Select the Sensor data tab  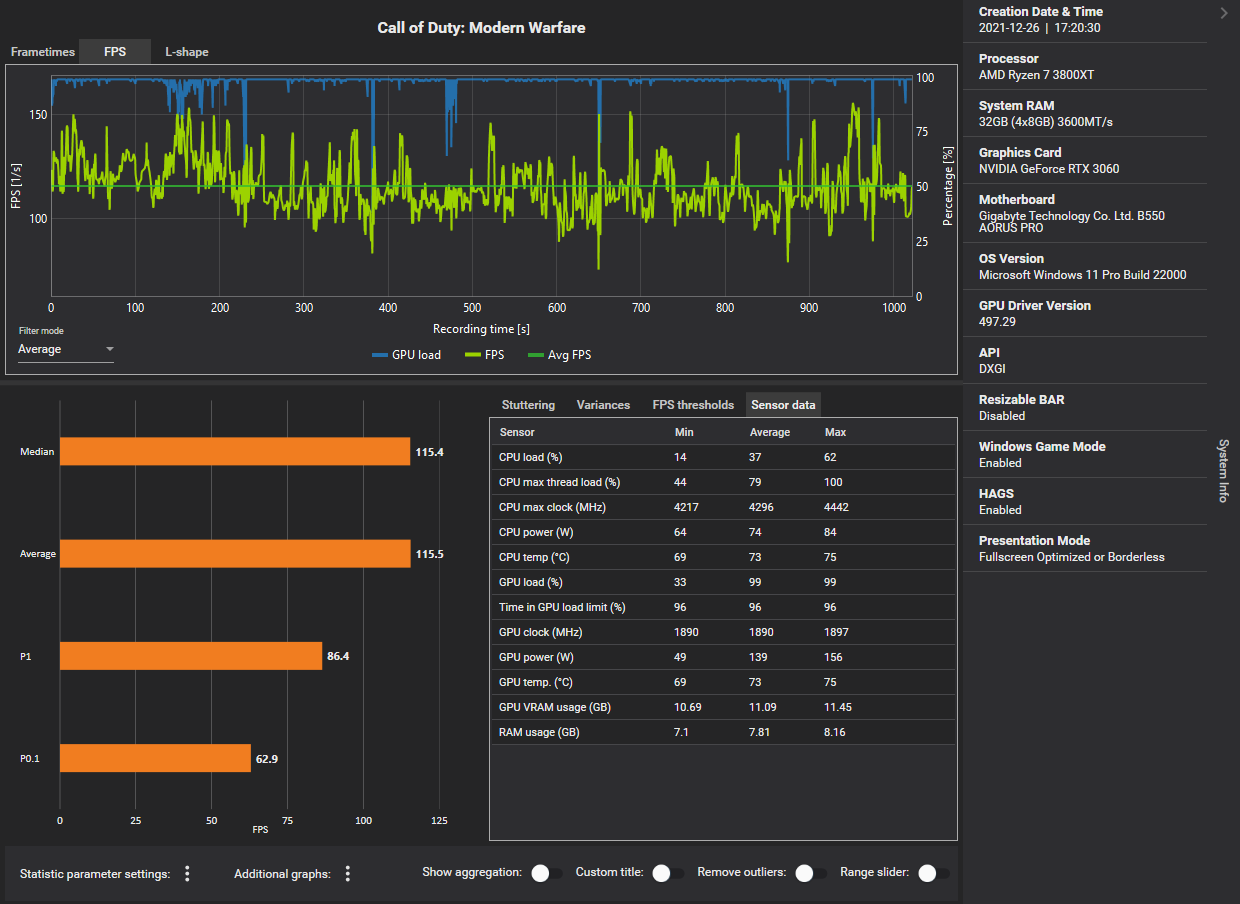click(784, 405)
